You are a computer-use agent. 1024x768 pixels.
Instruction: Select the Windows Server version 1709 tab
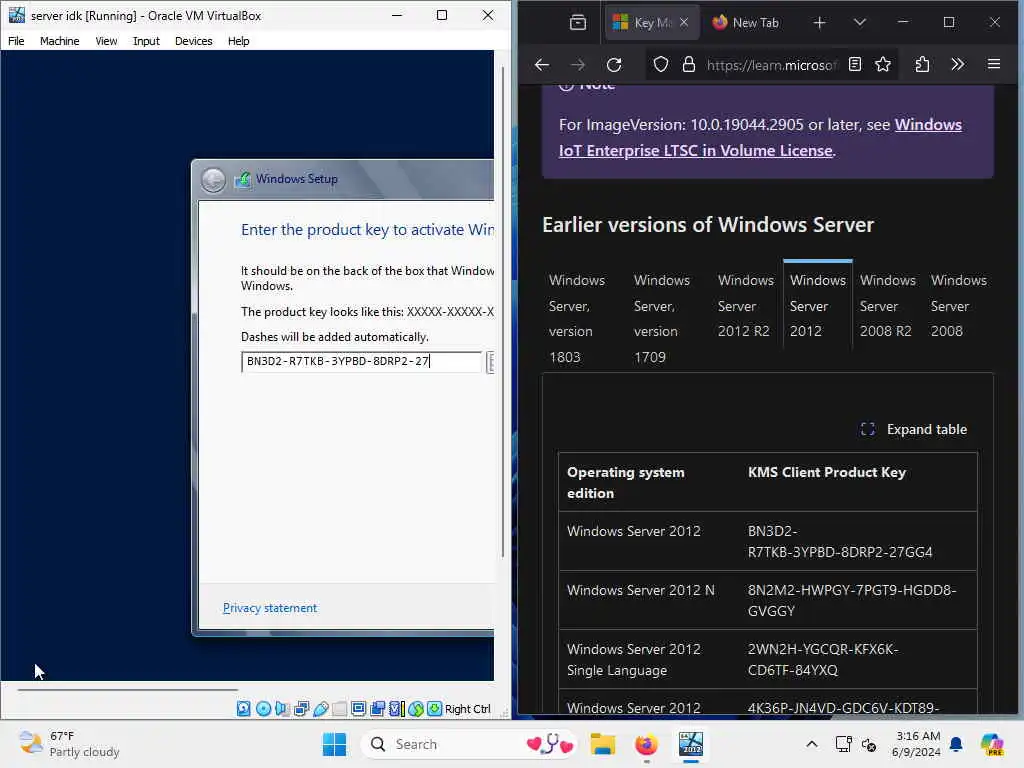pyautogui.click(x=662, y=318)
